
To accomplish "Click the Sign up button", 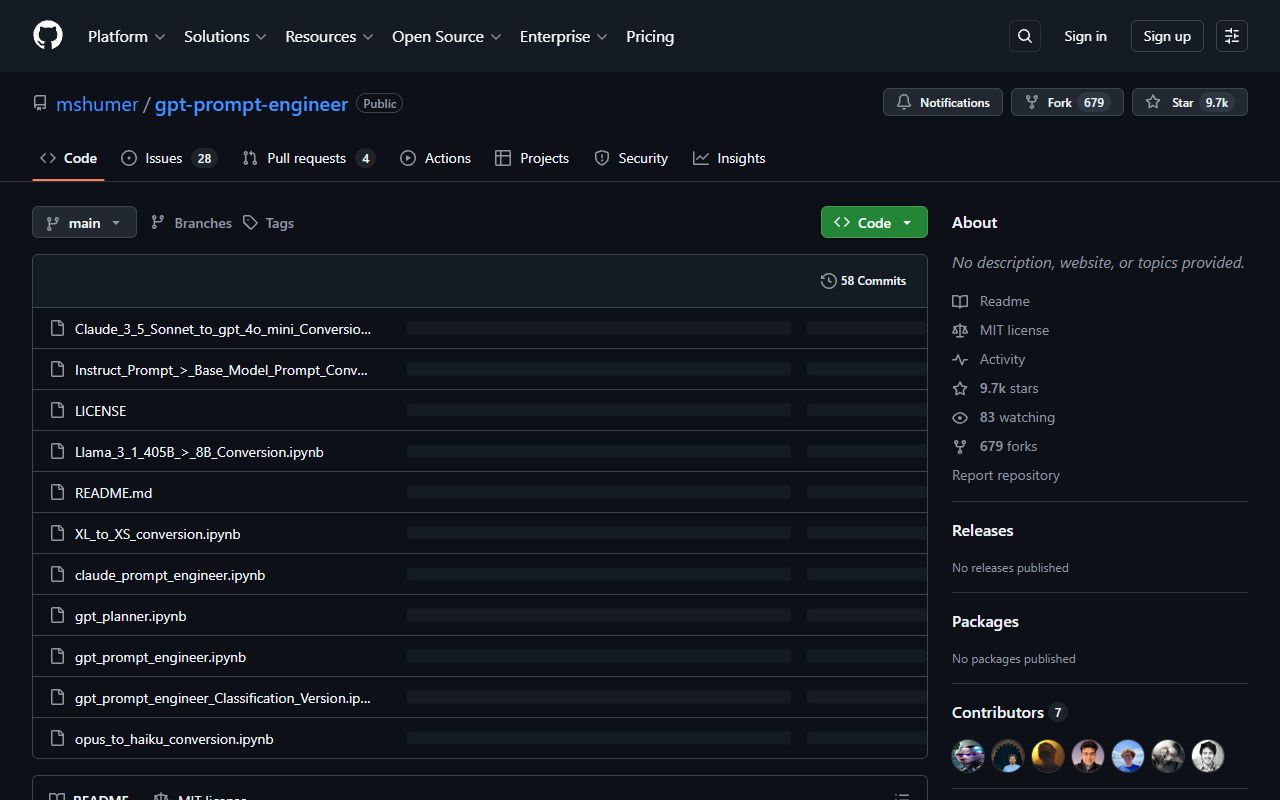I will [1167, 36].
